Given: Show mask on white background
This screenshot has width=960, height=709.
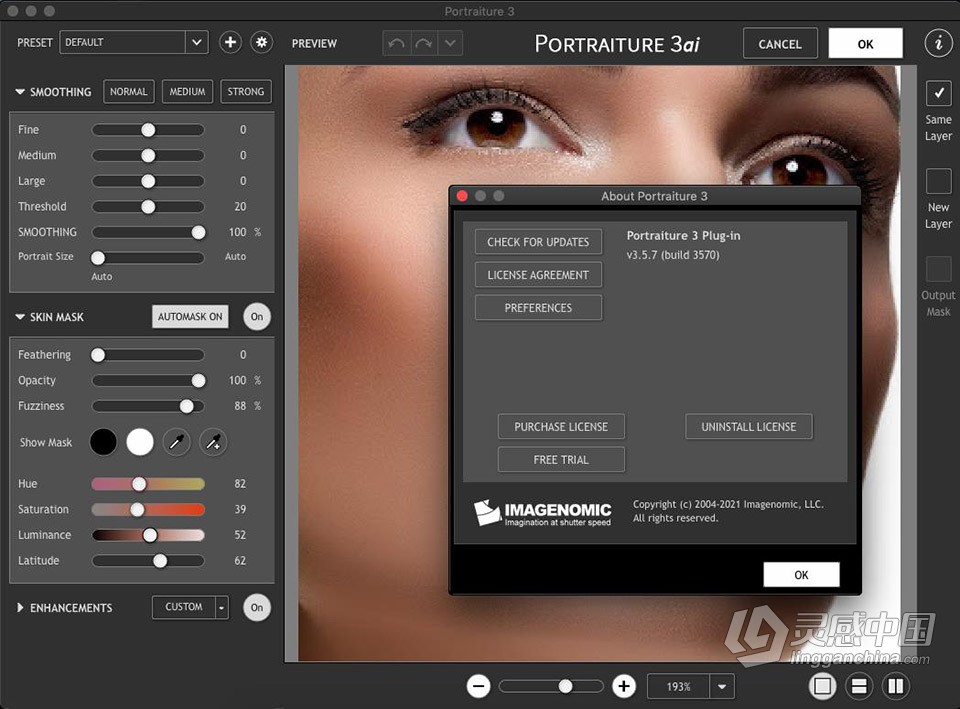Looking at the screenshot, I should pyautogui.click(x=140, y=442).
